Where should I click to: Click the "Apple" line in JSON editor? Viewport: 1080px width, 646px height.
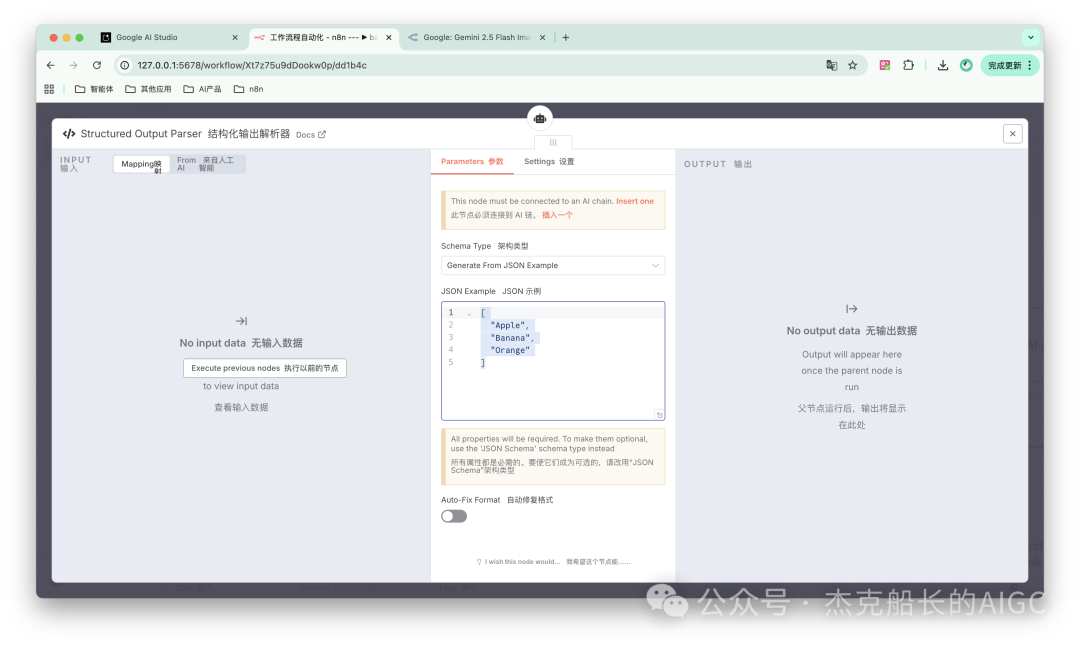click(x=510, y=326)
